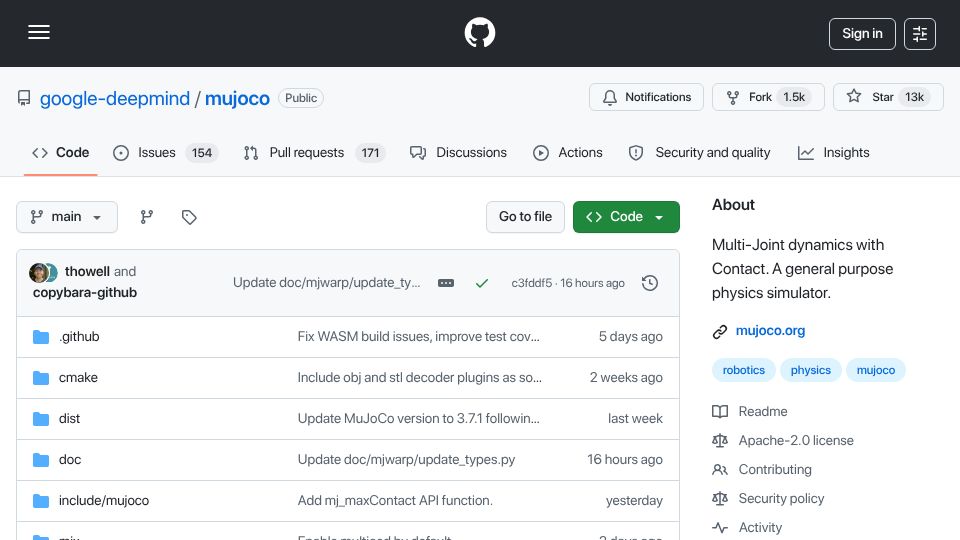Click the '2 weeks ago' timestamp in cmake row
The width and height of the screenshot is (960, 540).
[x=626, y=378]
